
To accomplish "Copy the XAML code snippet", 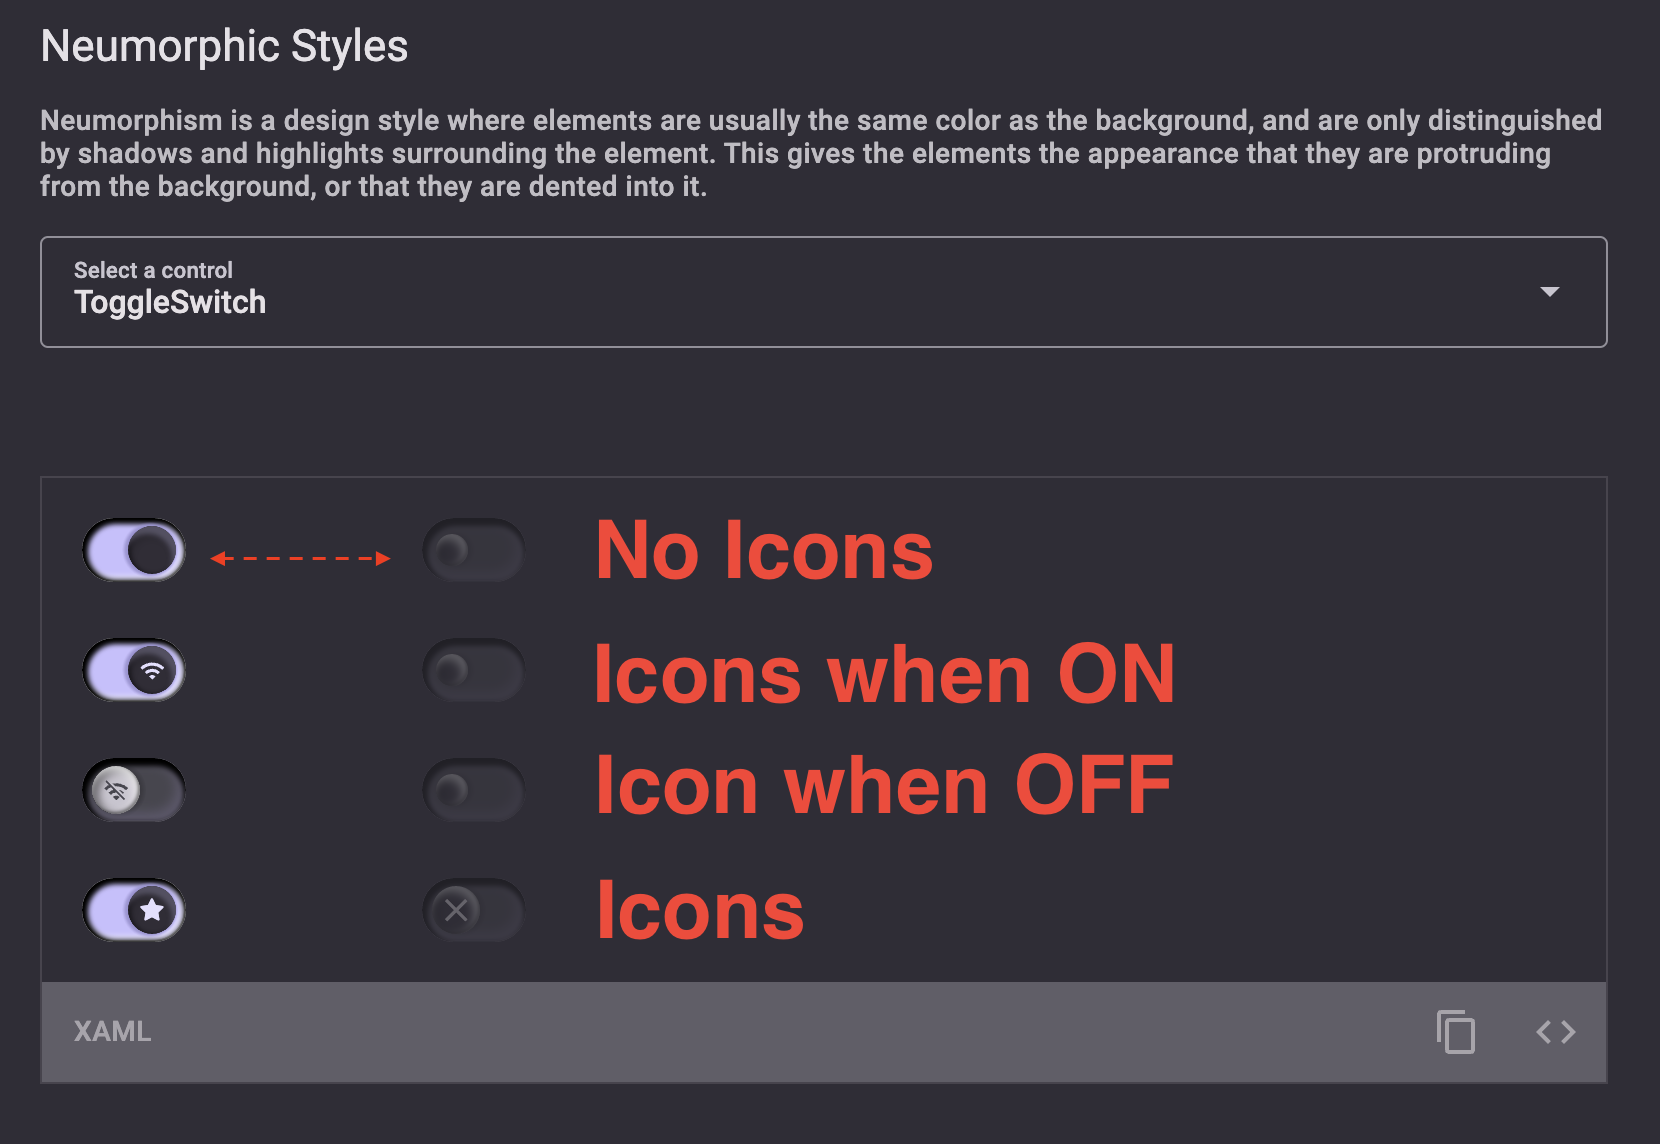I will click(1455, 1033).
